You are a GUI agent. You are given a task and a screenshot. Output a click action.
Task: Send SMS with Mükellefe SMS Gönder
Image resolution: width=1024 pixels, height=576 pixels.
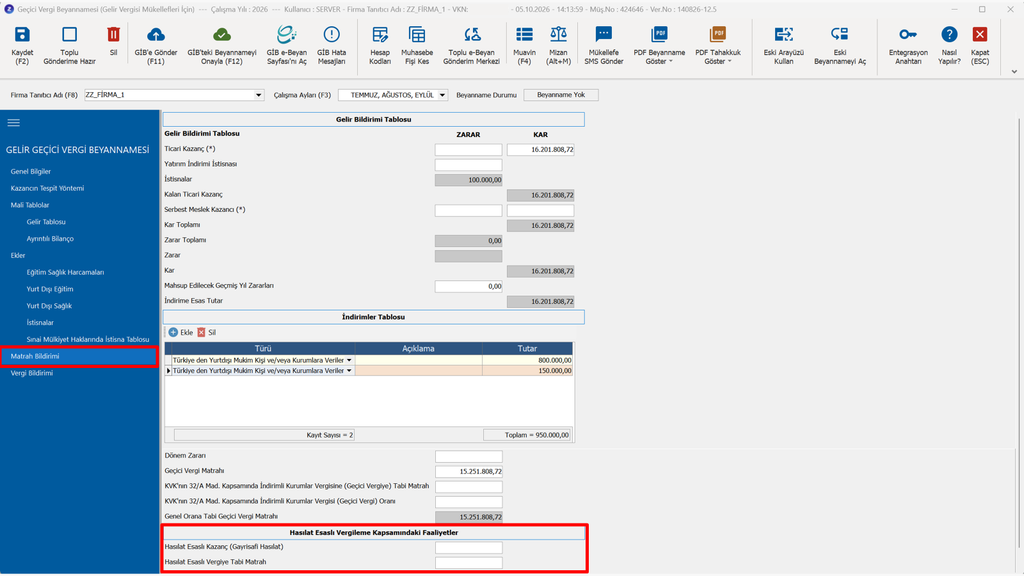click(x=603, y=45)
